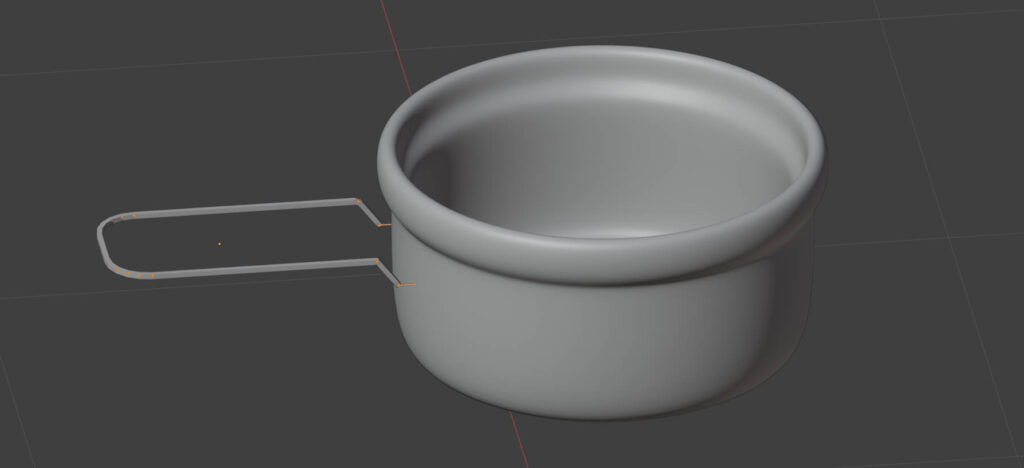
Task: Click the upper diagonal bend of the handle
Action: 369,213
